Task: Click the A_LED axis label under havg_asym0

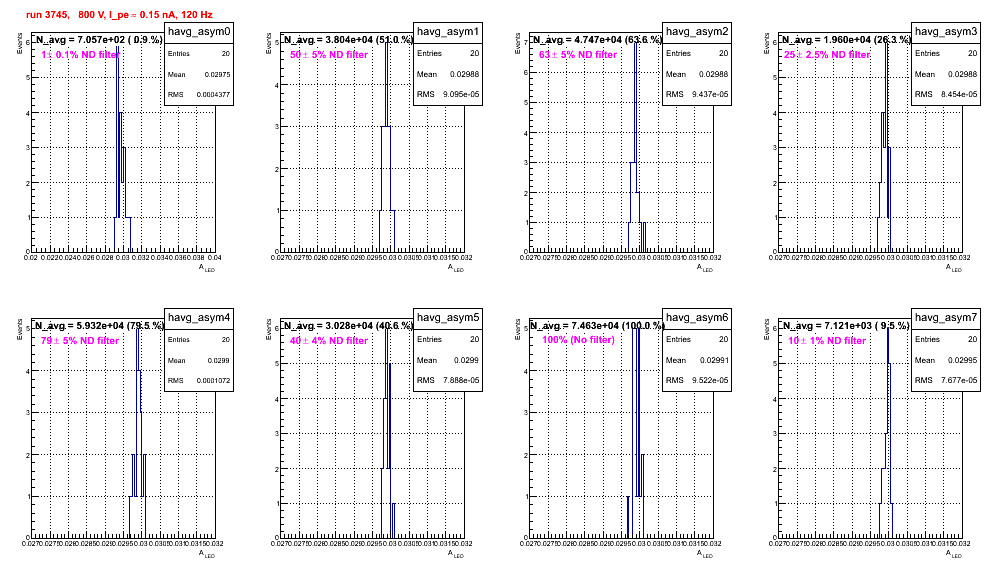Action: pyautogui.click(x=207, y=268)
